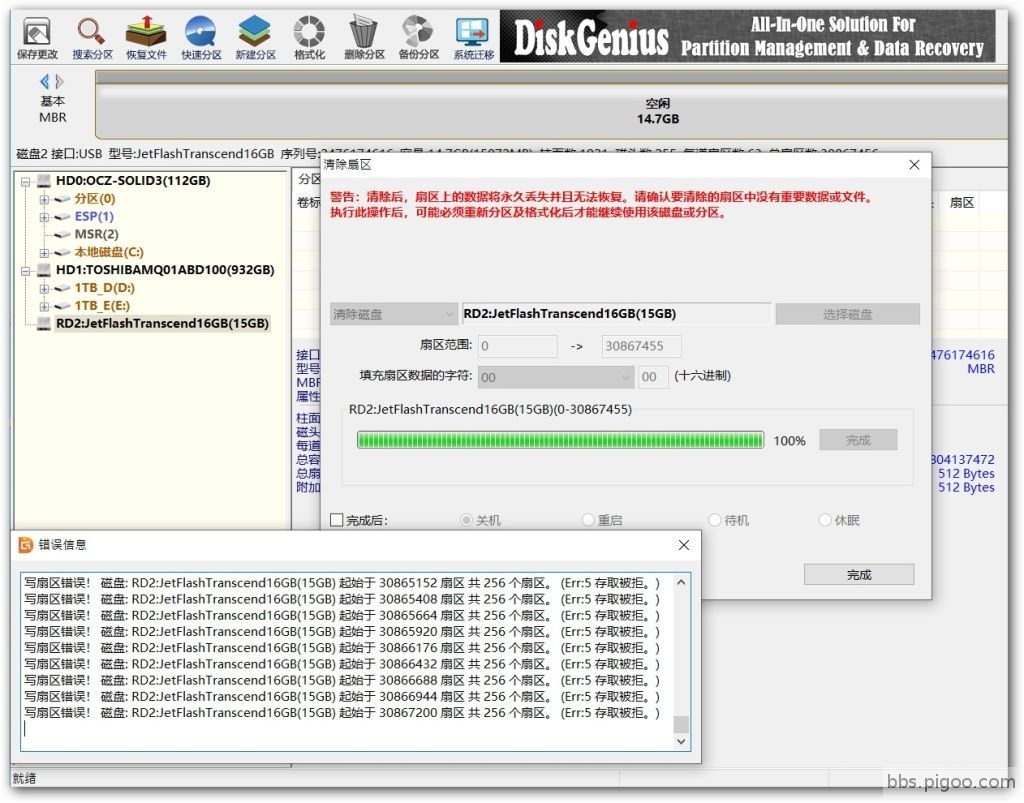Select HD1:TOSHIBAMQ01ABD100(932GB) disk label

coord(165,270)
